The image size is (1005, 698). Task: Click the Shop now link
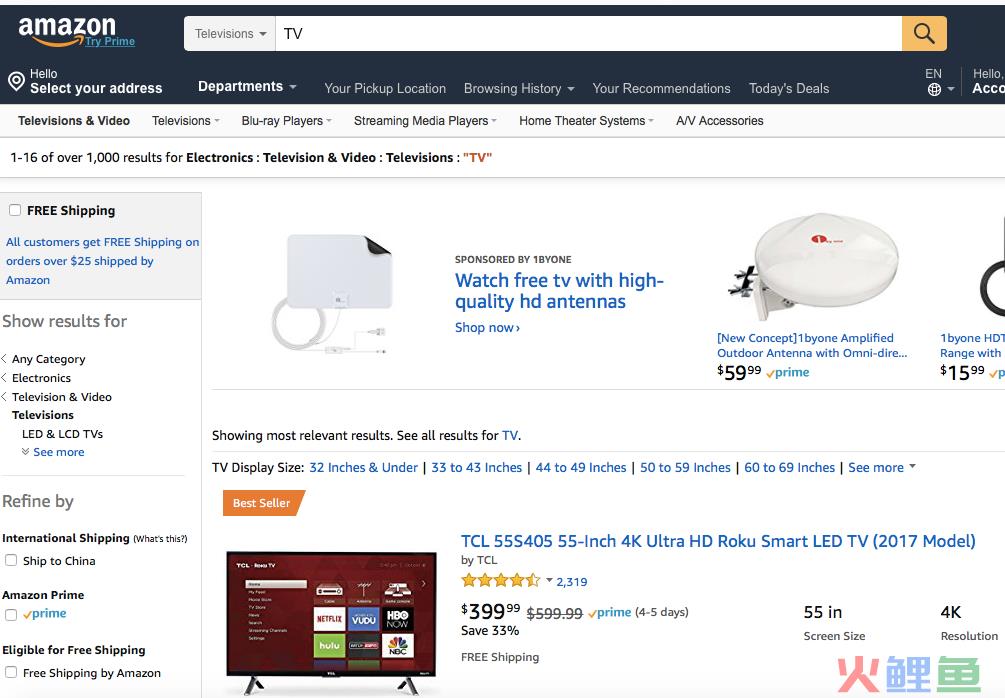(x=487, y=328)
